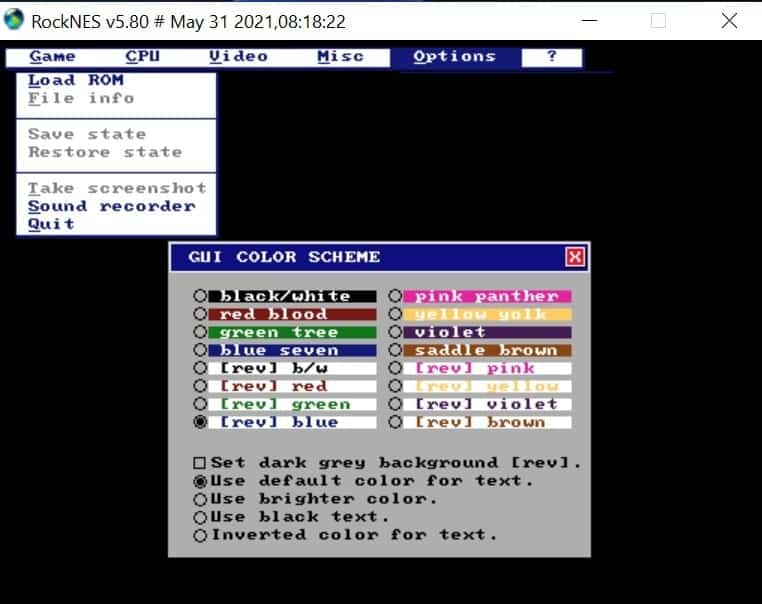762x604 pixels.
Task: Close the GUI Color Scheme dialog
Action: coord(575,257)
